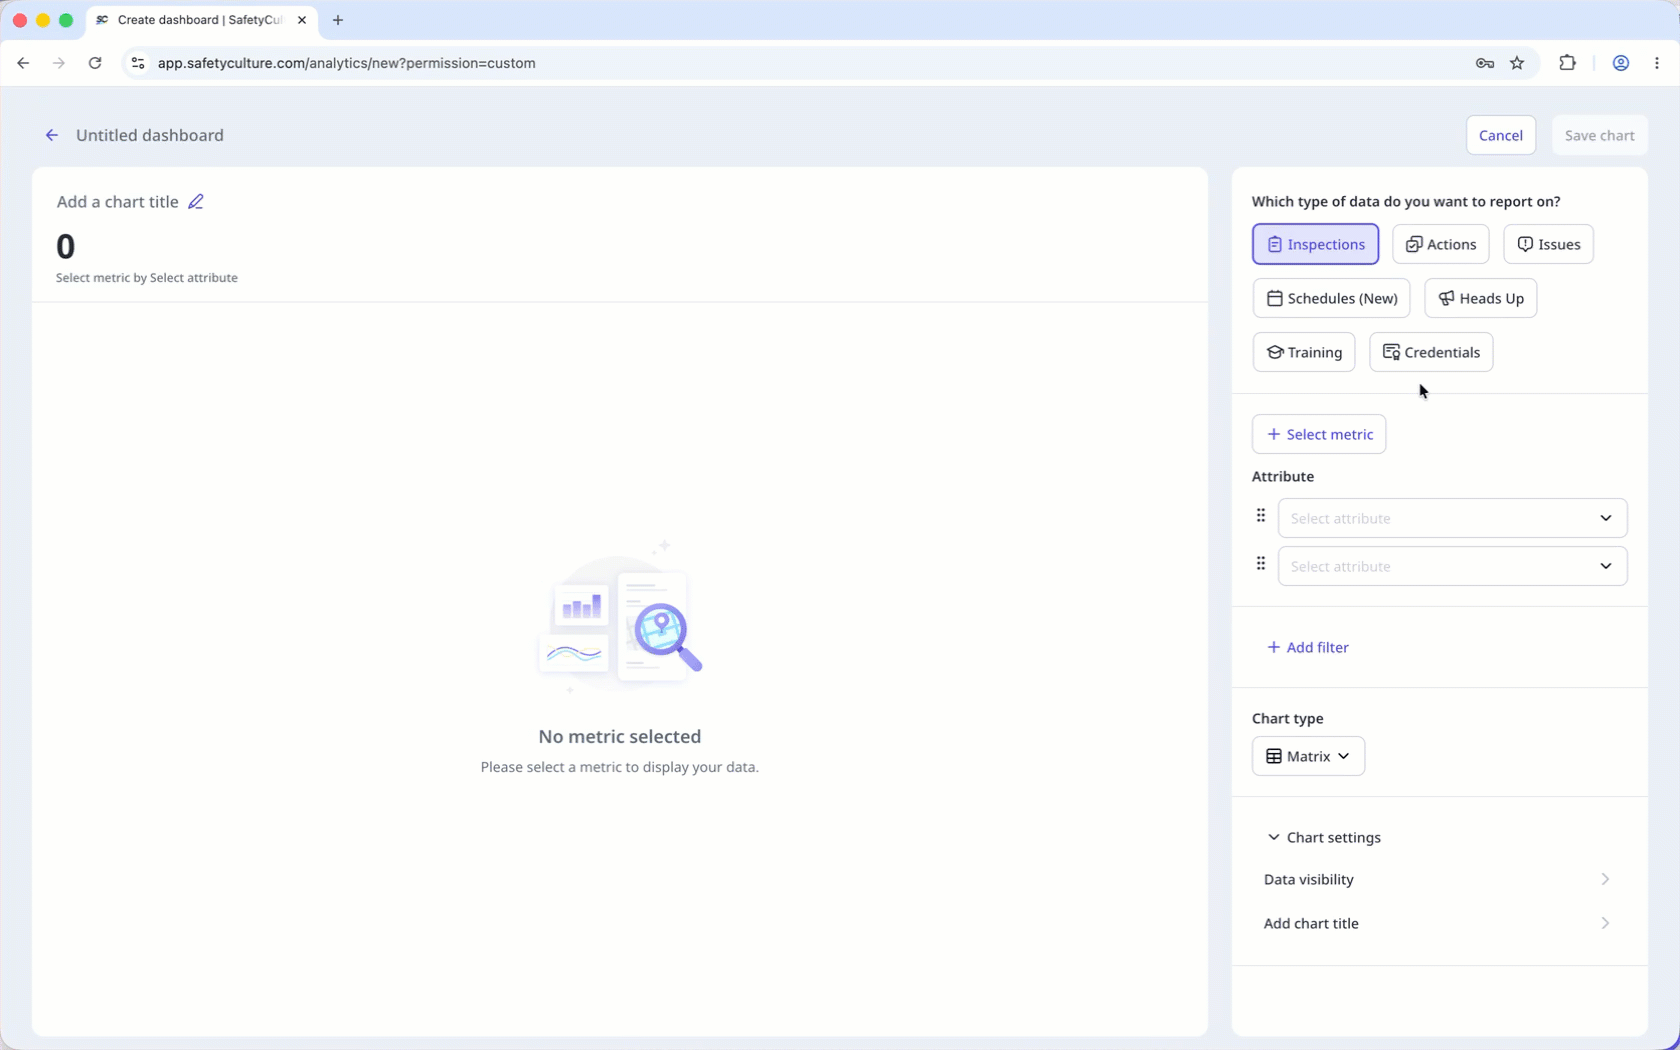
Task: Click the second attribute drag handle
Action: [1261, 564]
